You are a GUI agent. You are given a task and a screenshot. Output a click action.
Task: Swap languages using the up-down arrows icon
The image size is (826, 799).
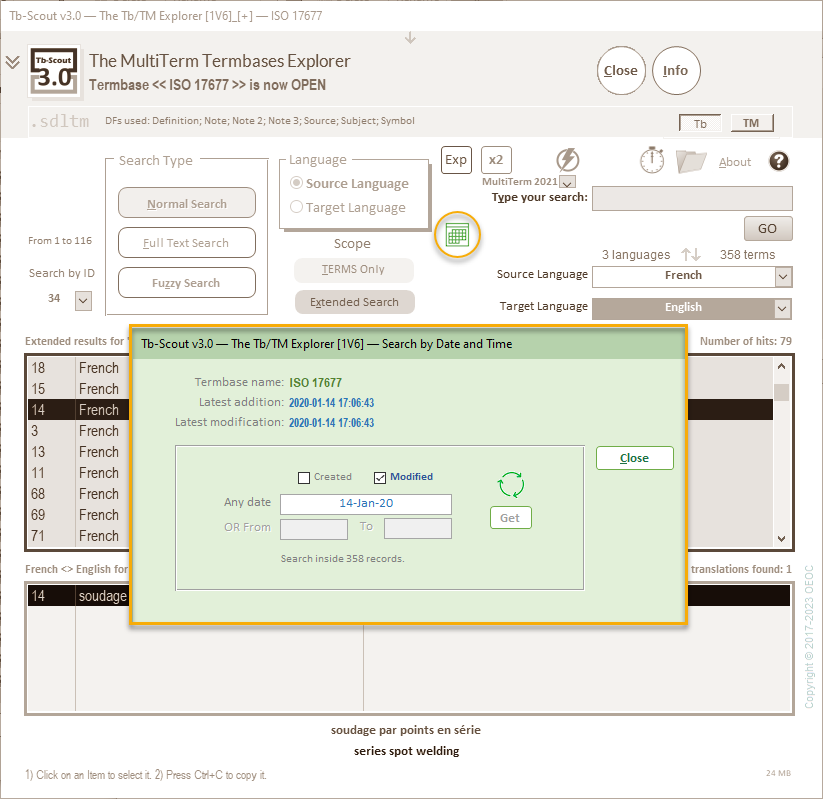tap(691, 255)
